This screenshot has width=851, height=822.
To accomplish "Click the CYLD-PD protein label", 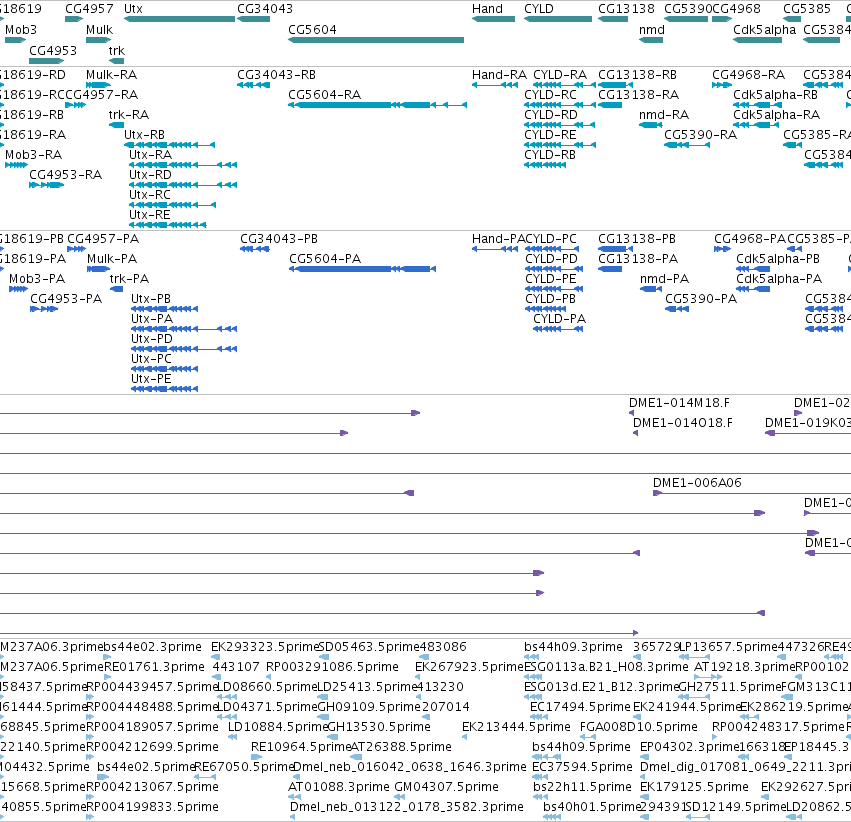I will pos(551,259).
